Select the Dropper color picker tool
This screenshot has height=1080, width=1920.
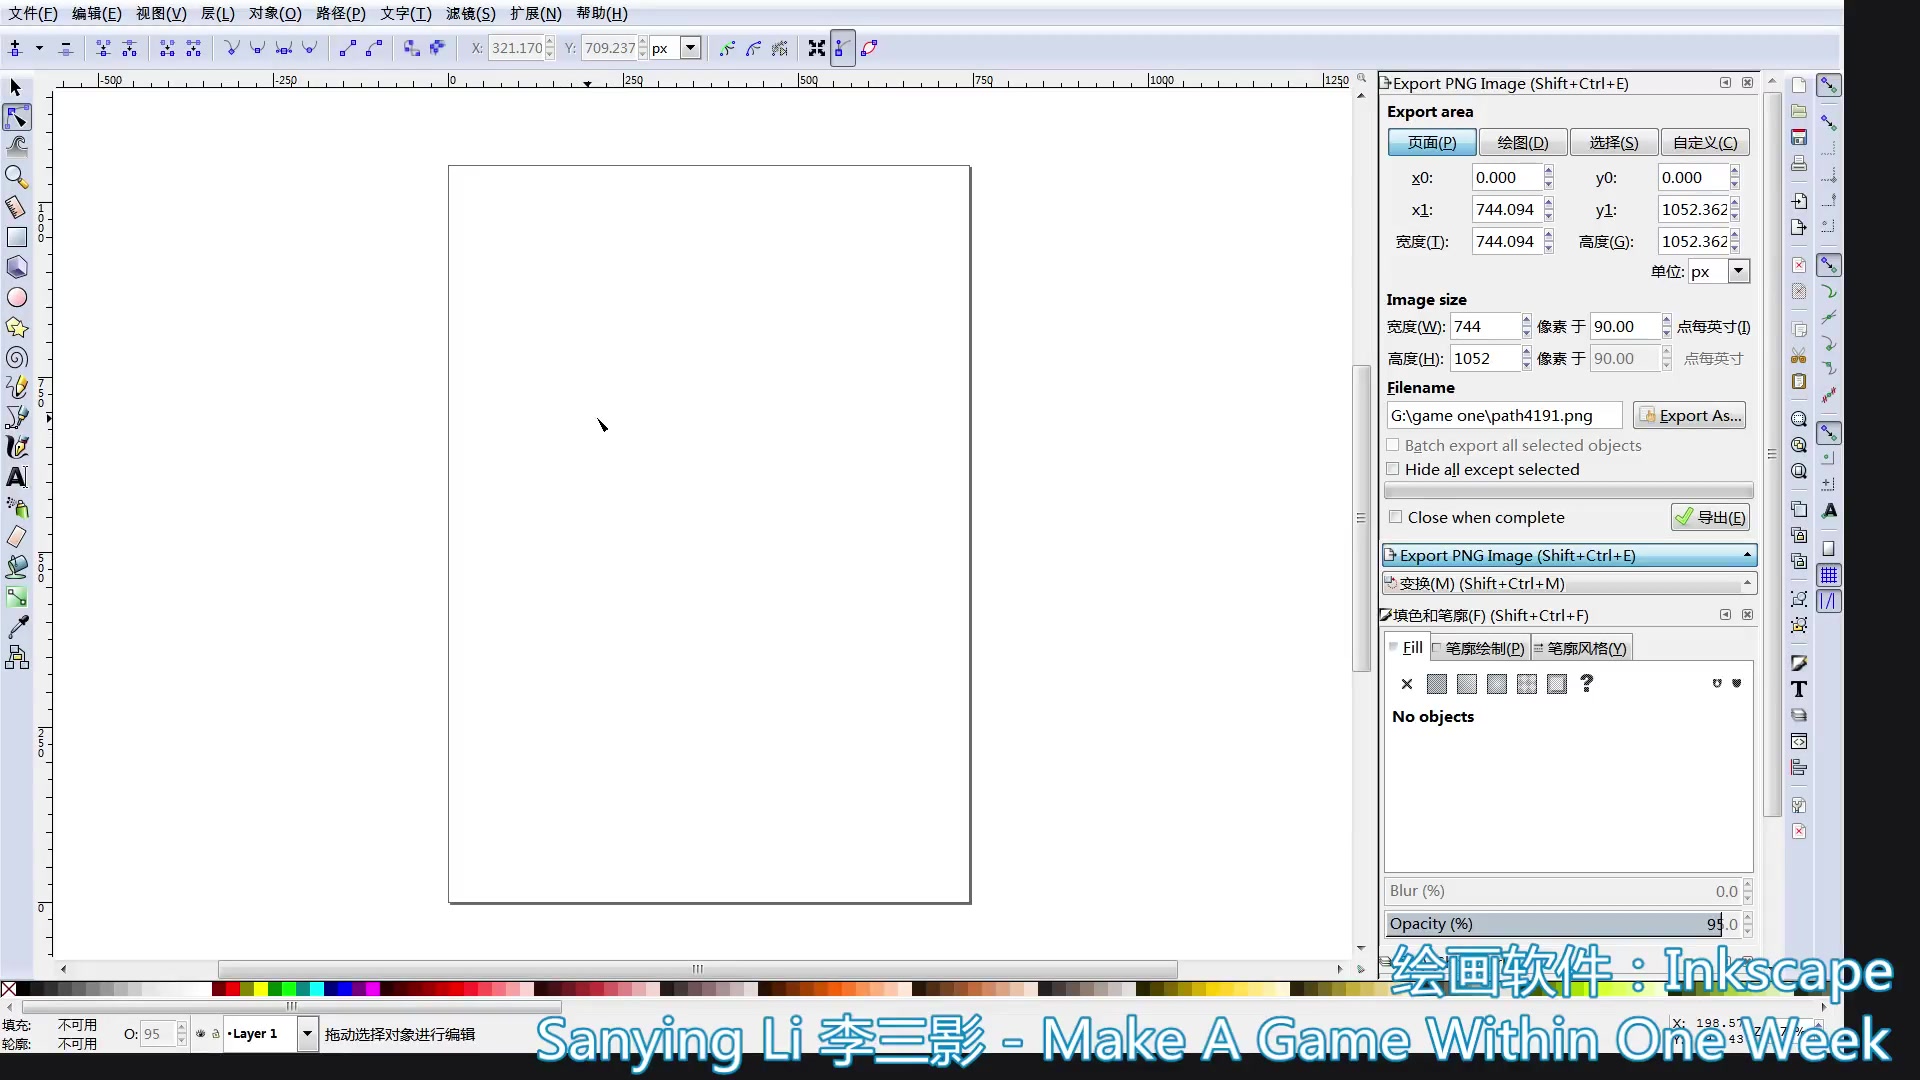tap(17, 627)
